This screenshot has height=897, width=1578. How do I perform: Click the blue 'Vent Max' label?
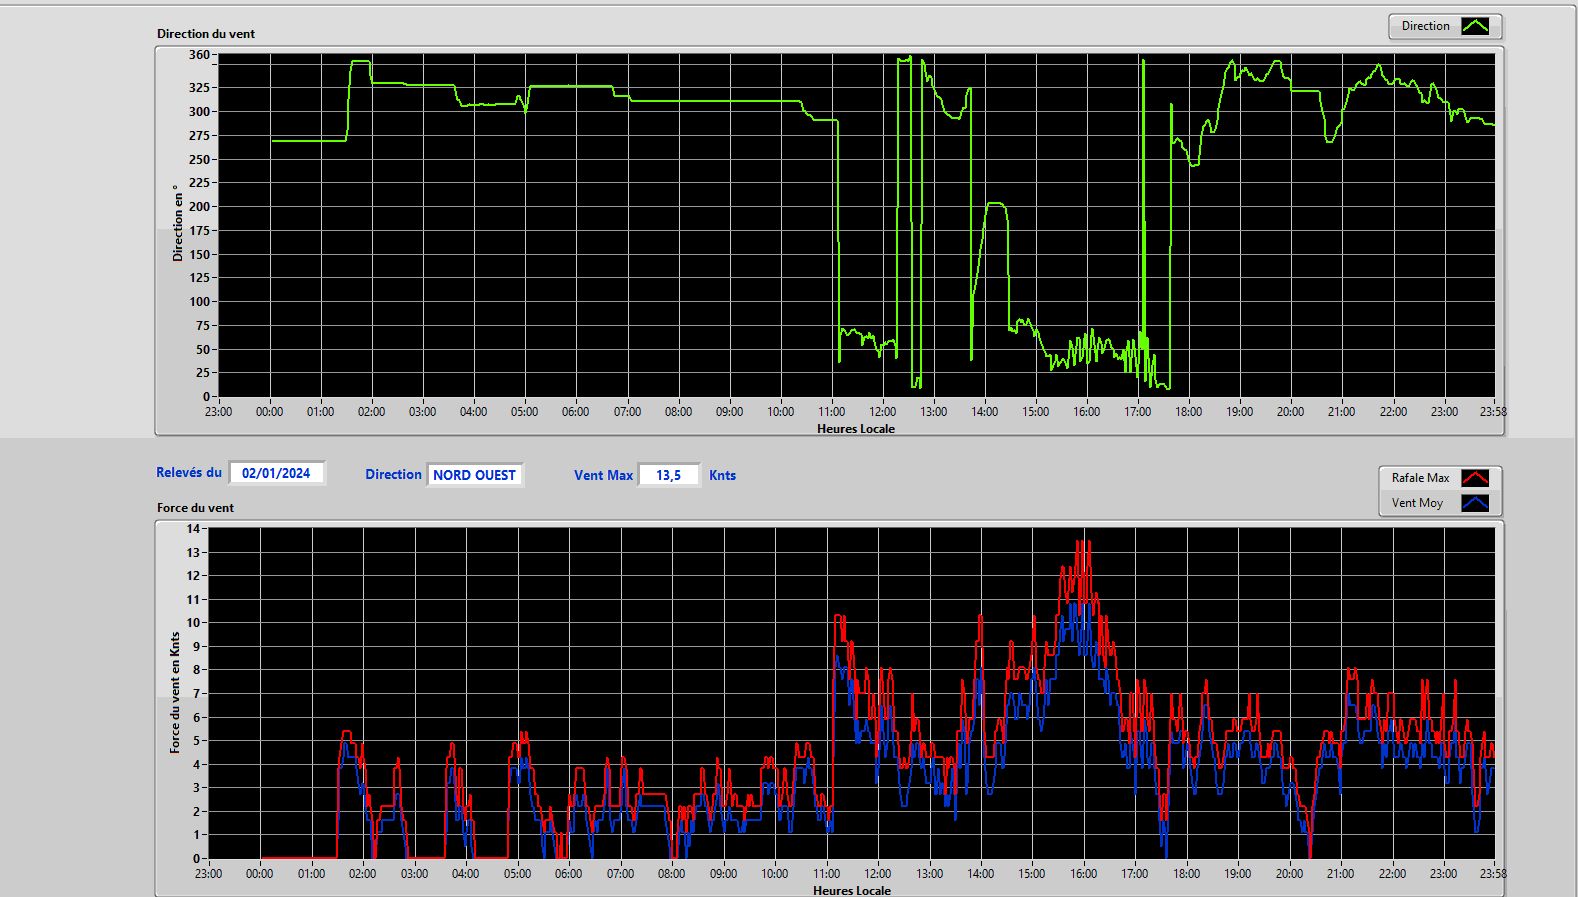click(603, 476)
